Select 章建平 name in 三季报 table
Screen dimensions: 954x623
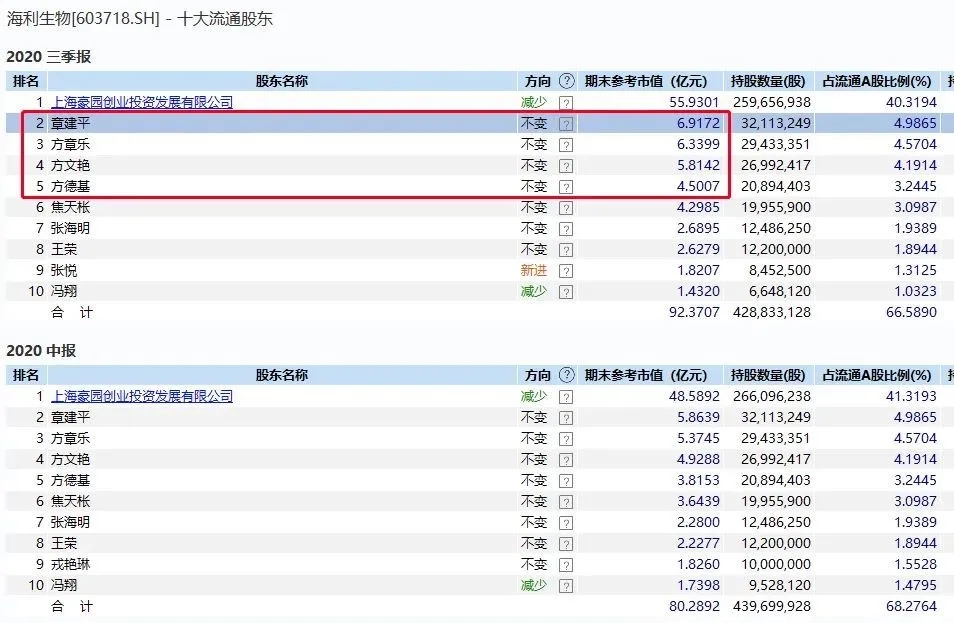click(71, 124)
